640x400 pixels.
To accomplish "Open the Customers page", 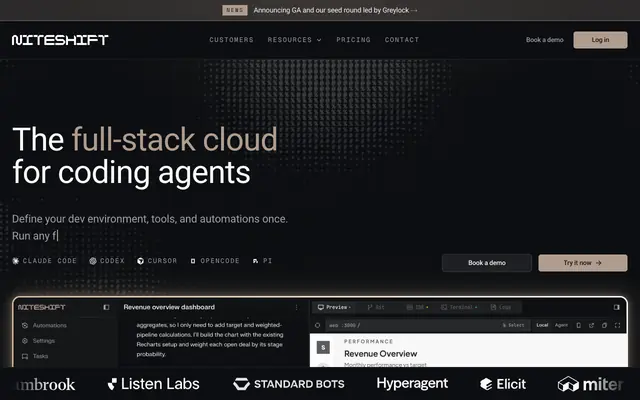I will 231,40.
